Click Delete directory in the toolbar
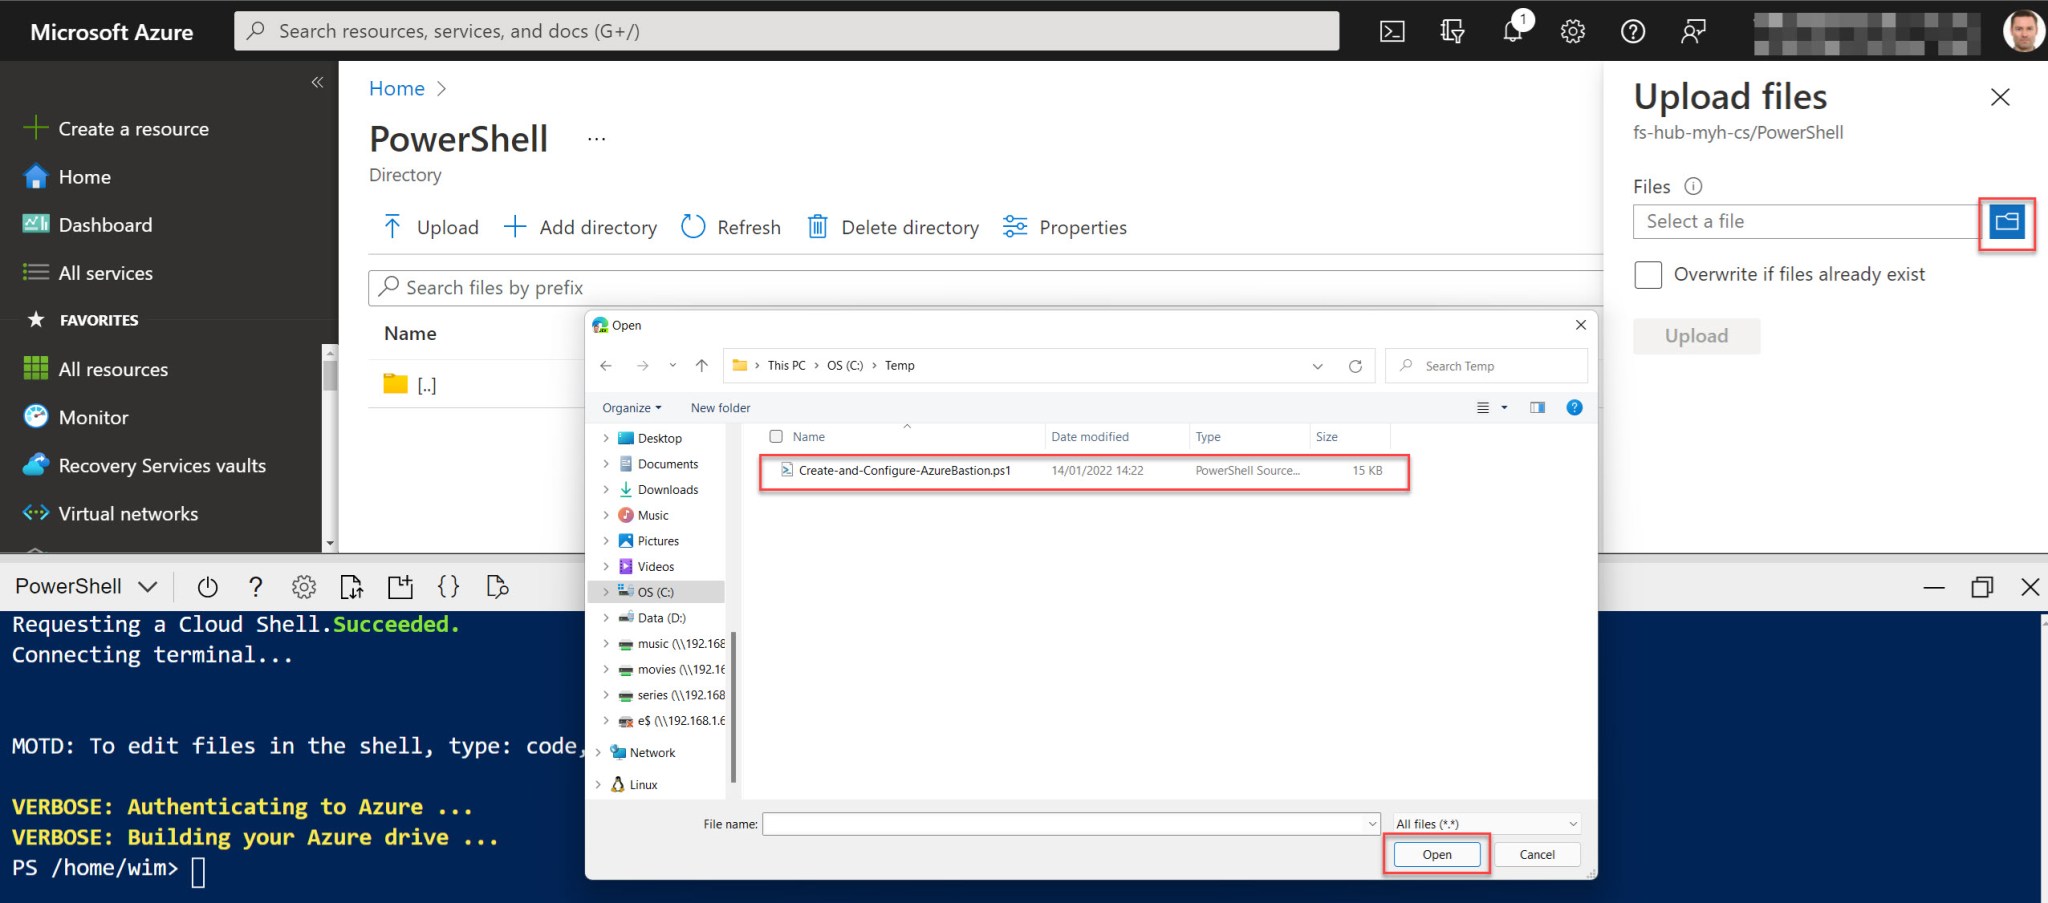The height and width of the screenshot is (903, 2048). point(893,227)
